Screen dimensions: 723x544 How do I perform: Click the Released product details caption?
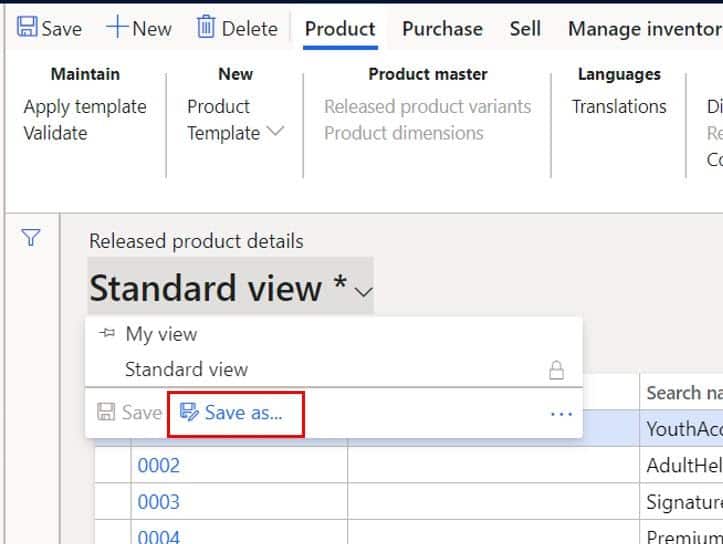[196, 241]
